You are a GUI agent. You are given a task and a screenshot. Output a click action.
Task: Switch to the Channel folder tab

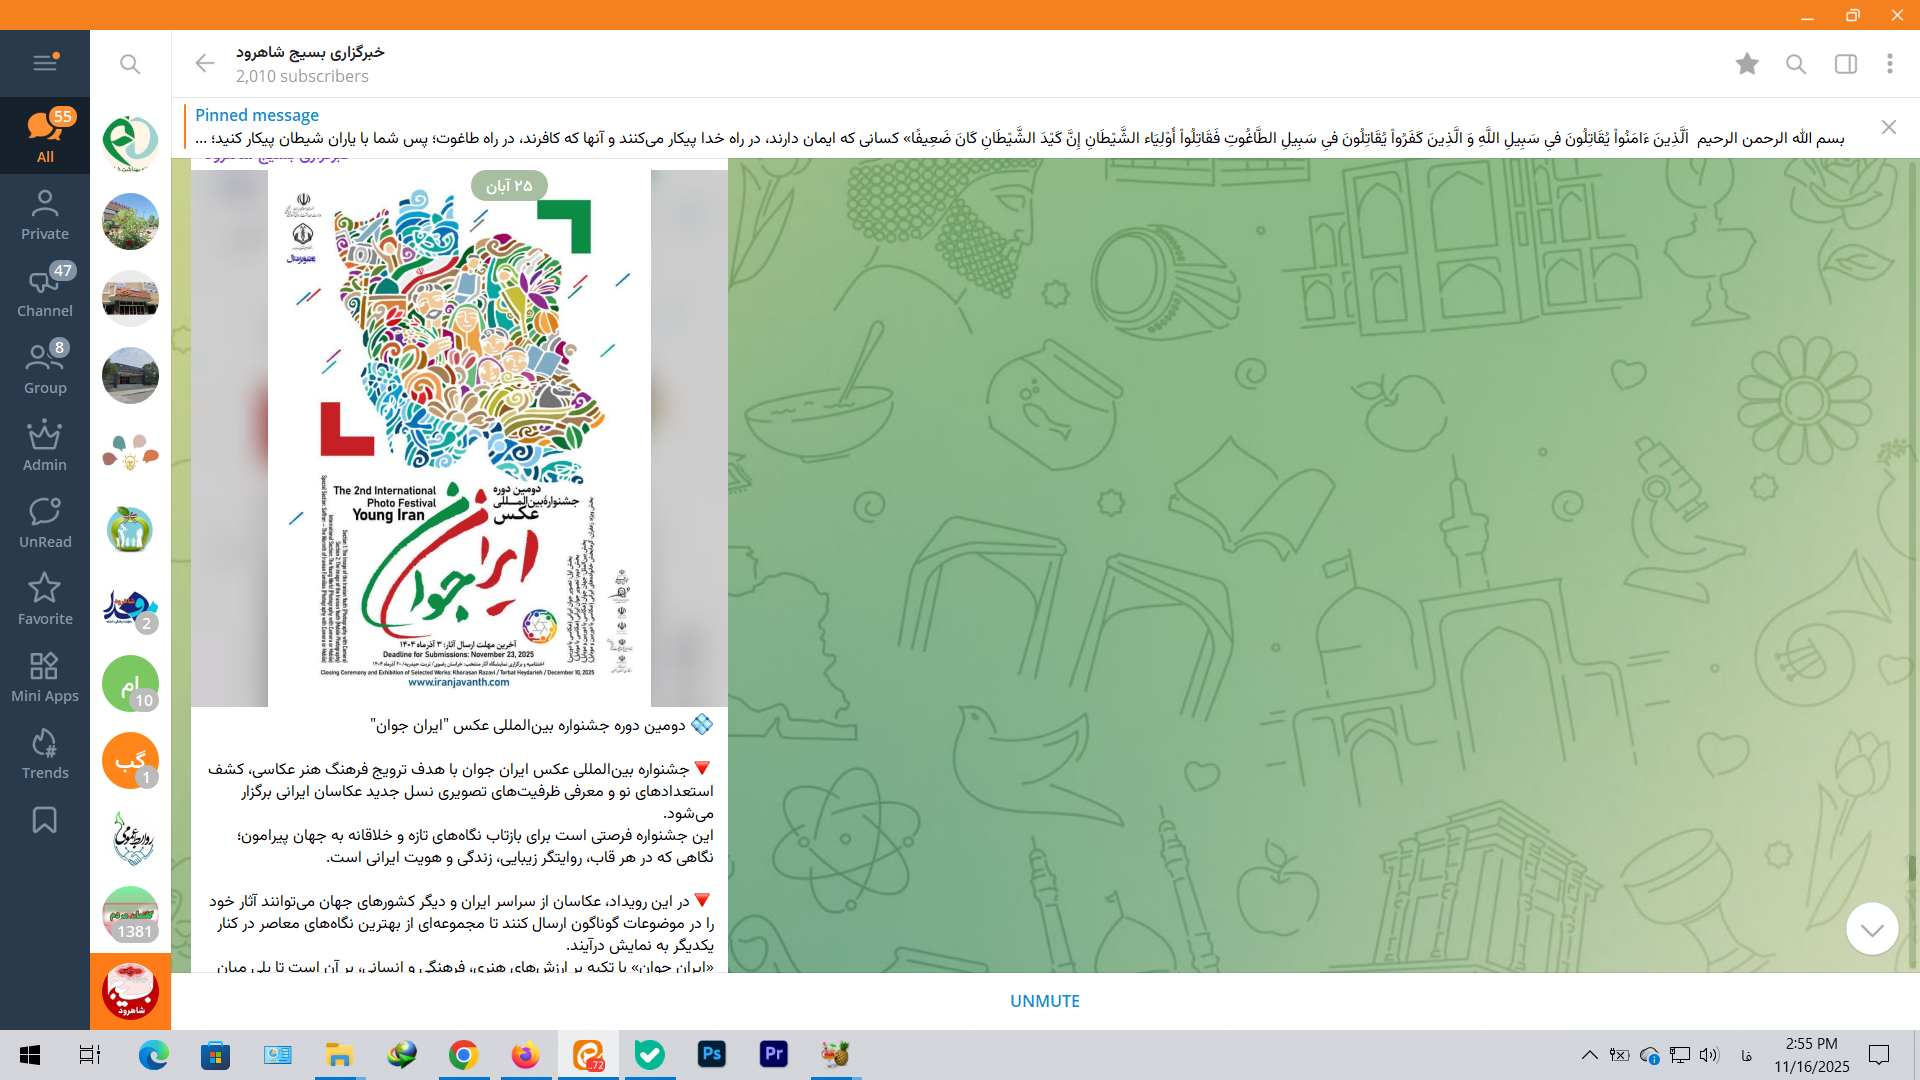pyautogui.click(x=45, y=291)
